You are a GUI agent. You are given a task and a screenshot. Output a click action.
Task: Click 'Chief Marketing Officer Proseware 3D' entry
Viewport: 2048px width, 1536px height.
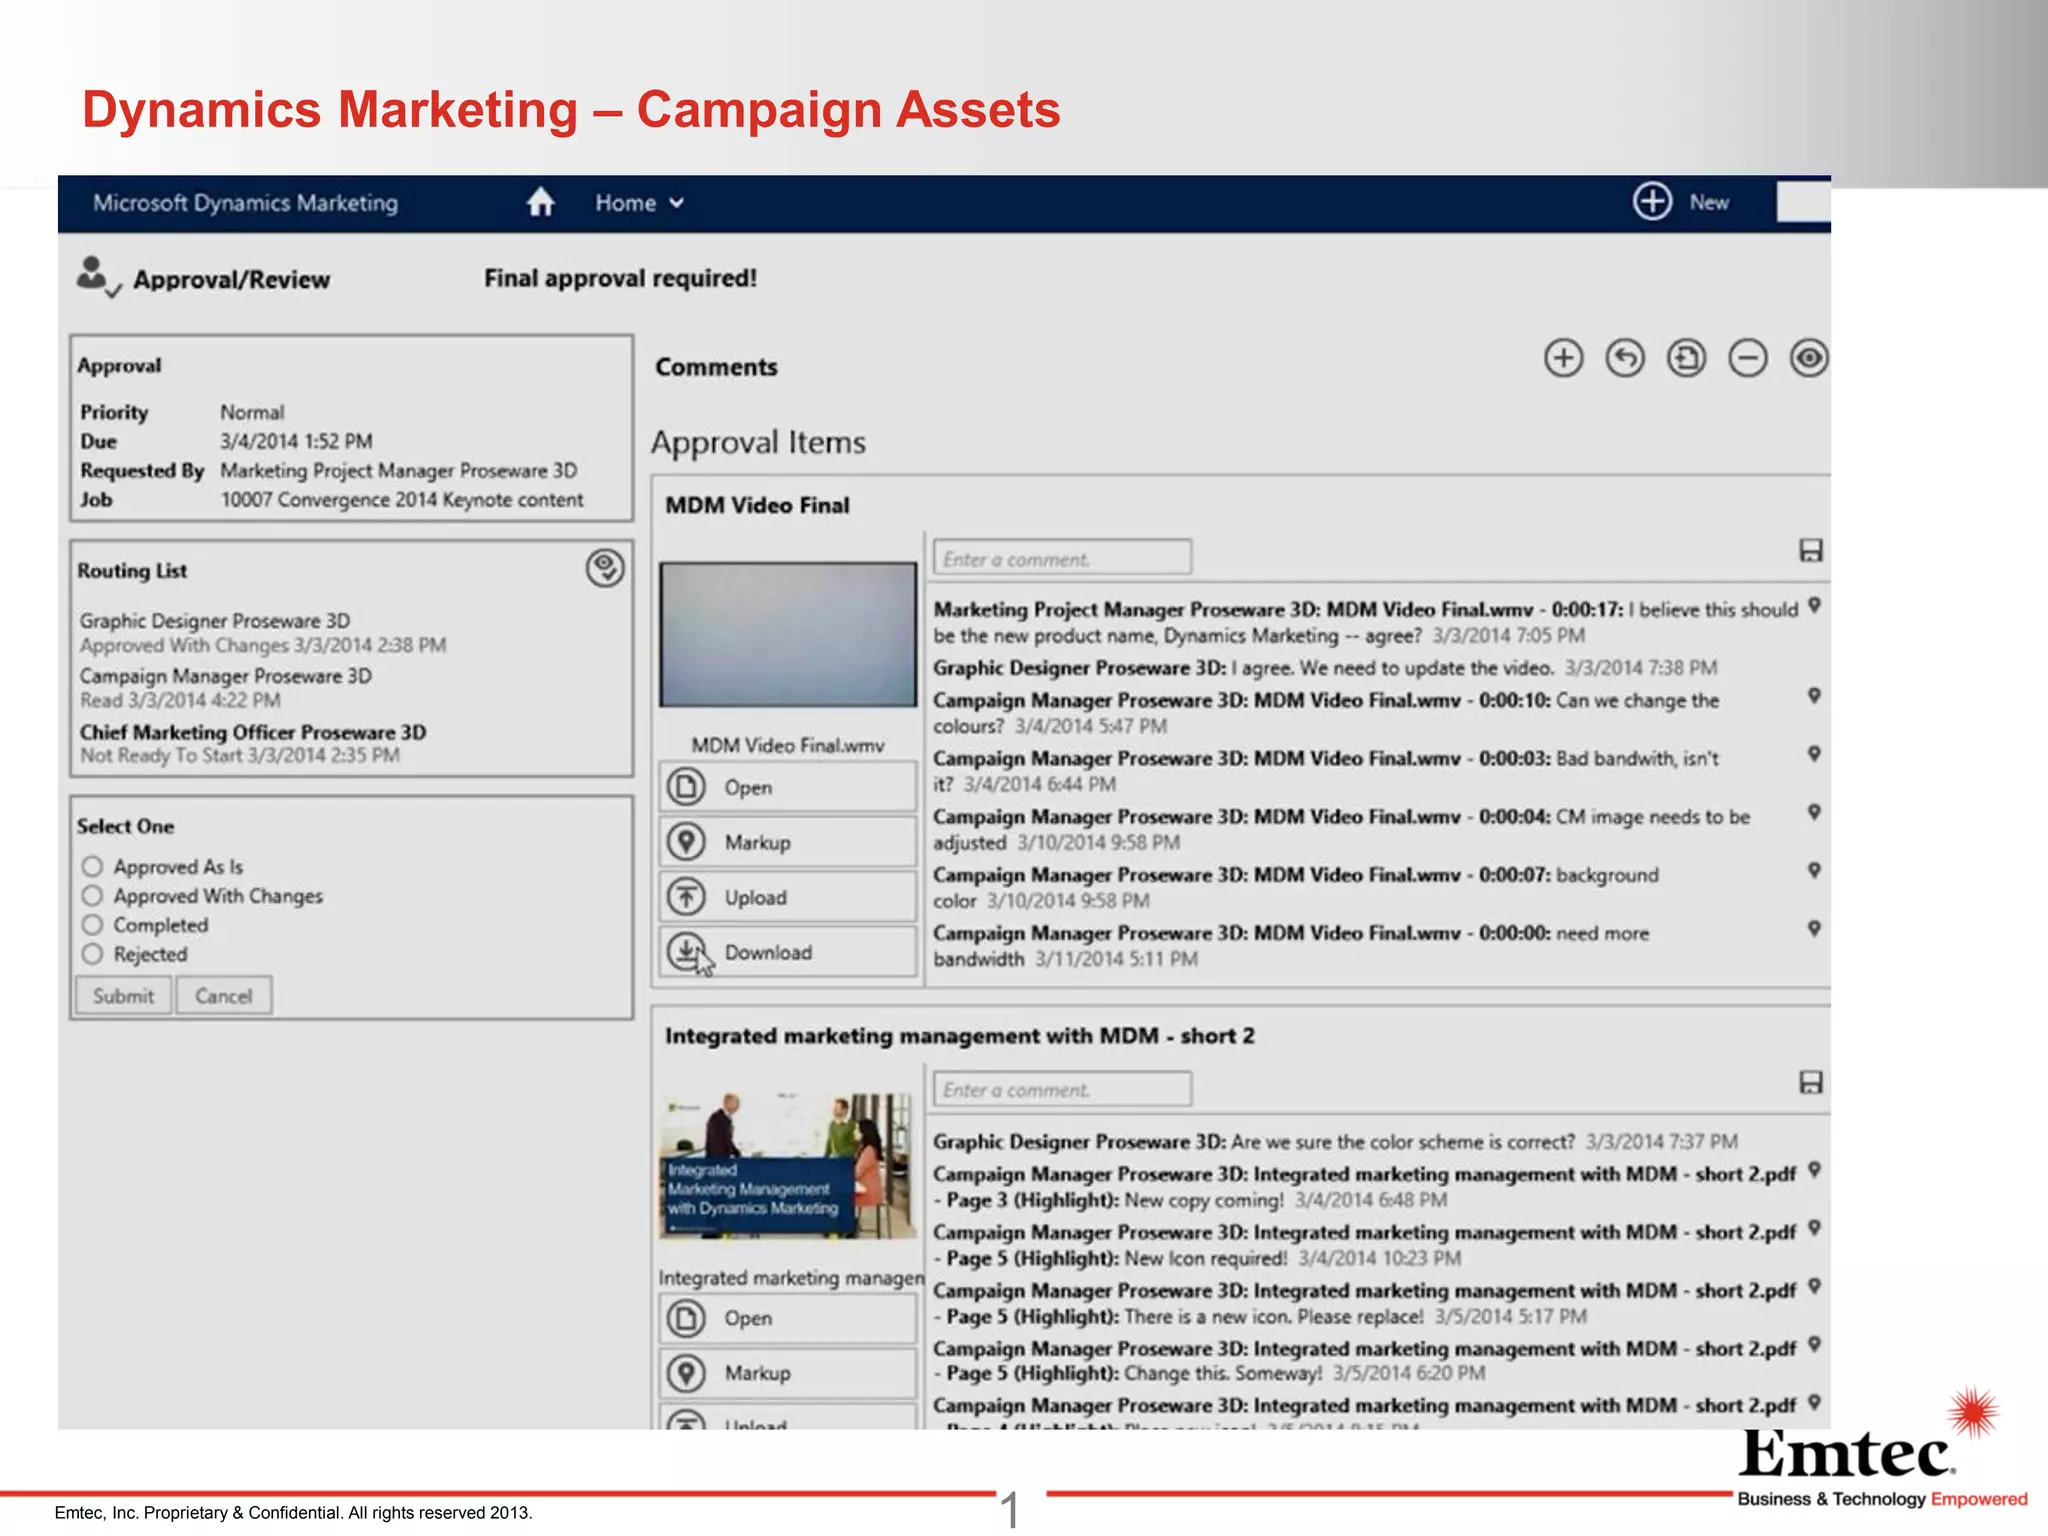tap(253, 732)
